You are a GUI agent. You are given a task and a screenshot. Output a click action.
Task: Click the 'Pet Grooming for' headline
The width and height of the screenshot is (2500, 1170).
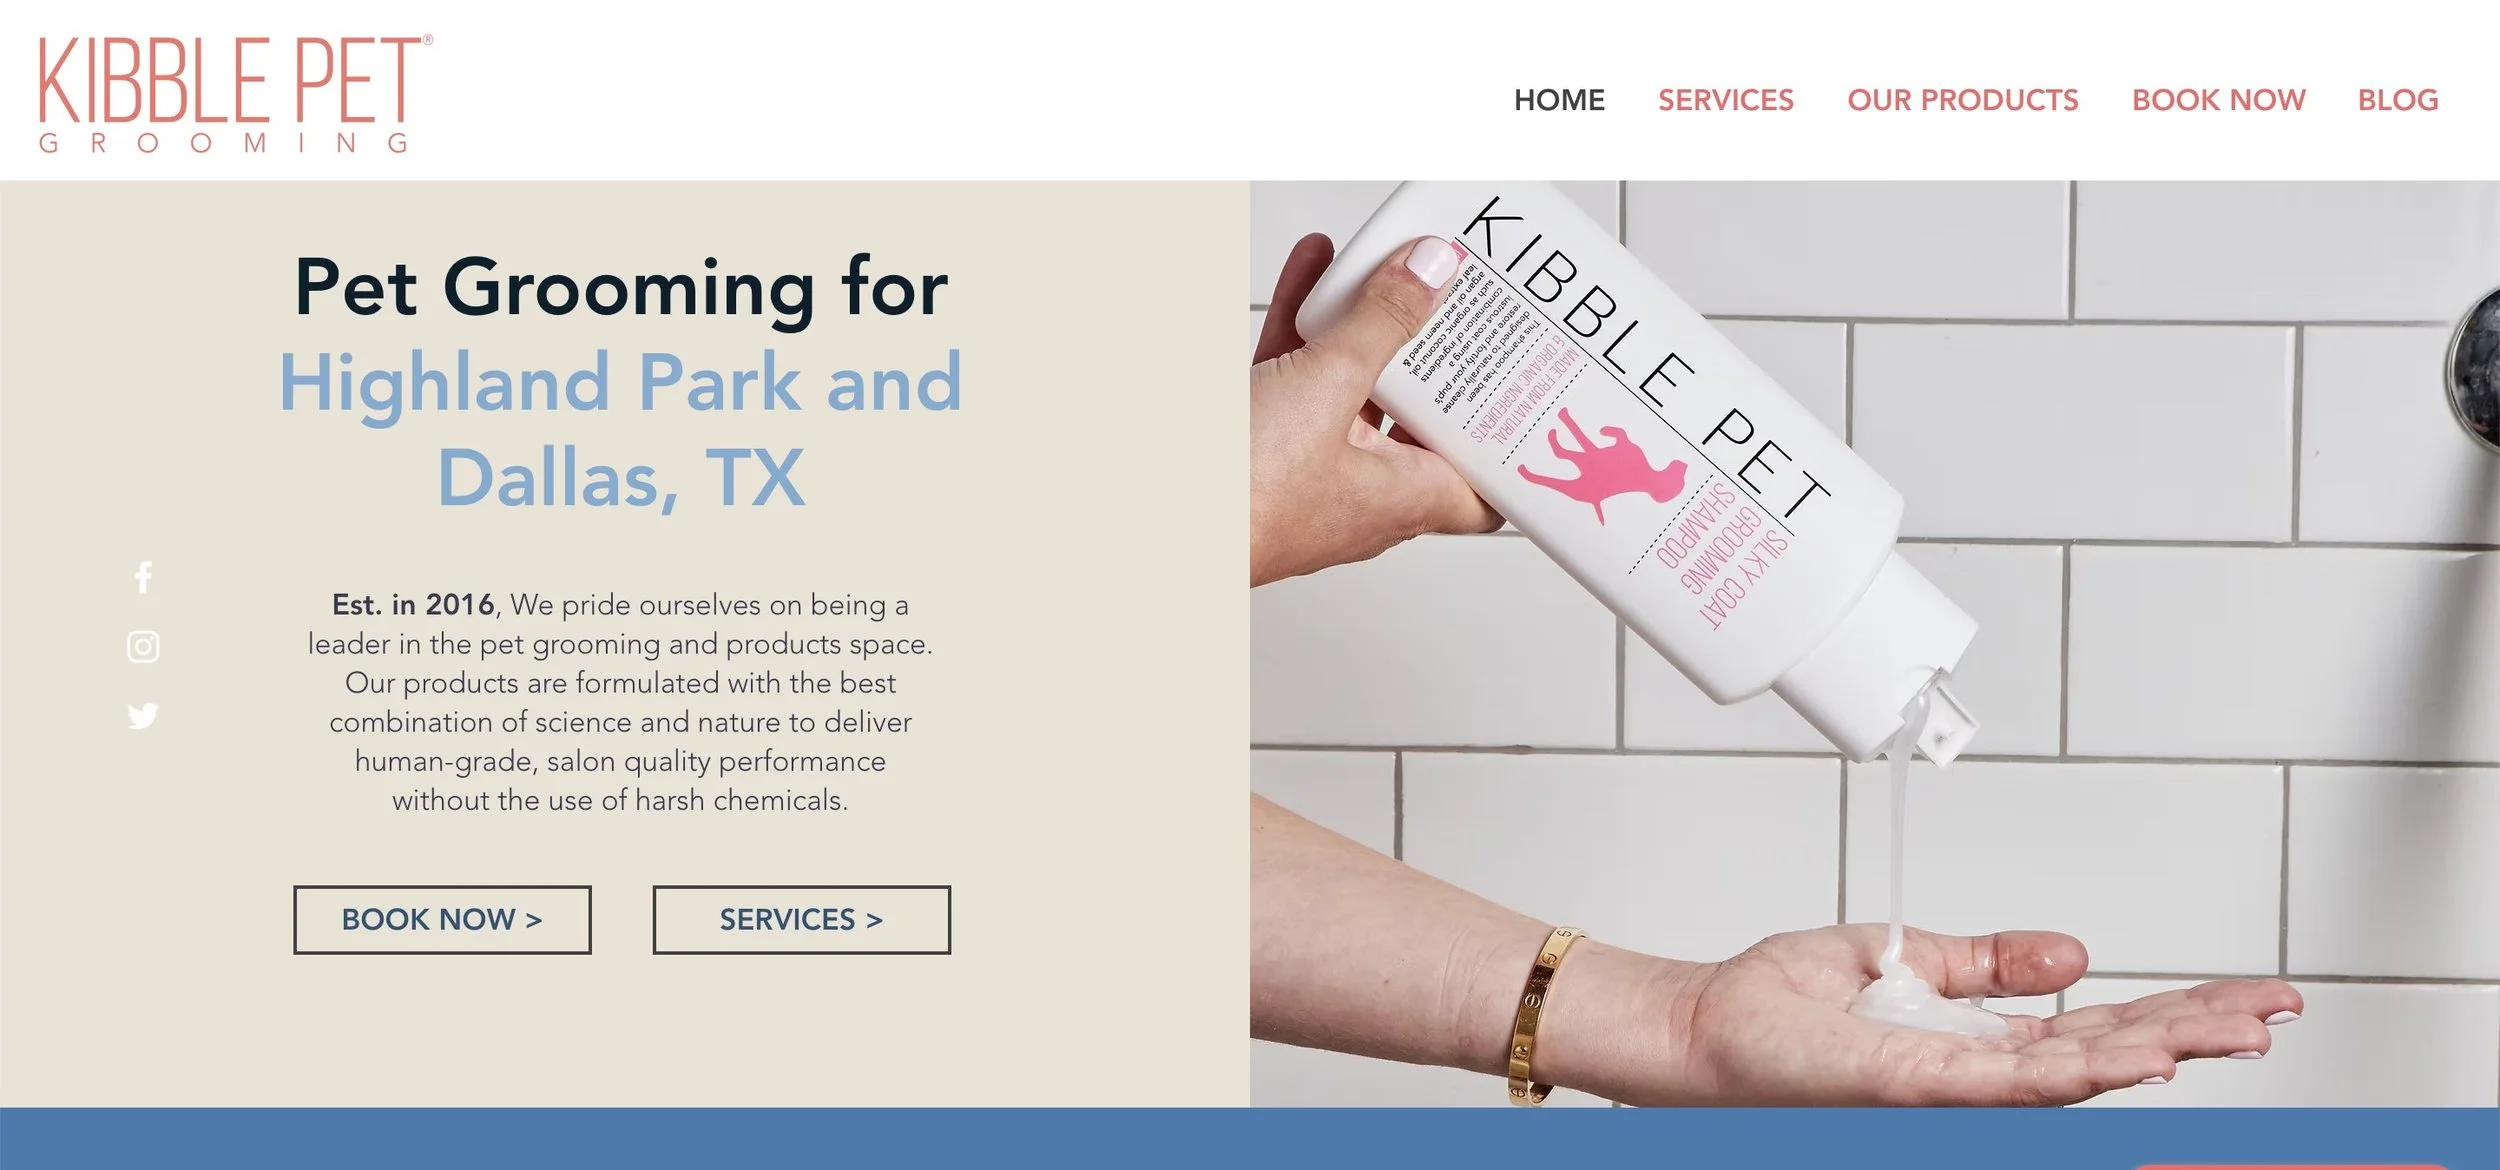621,288
